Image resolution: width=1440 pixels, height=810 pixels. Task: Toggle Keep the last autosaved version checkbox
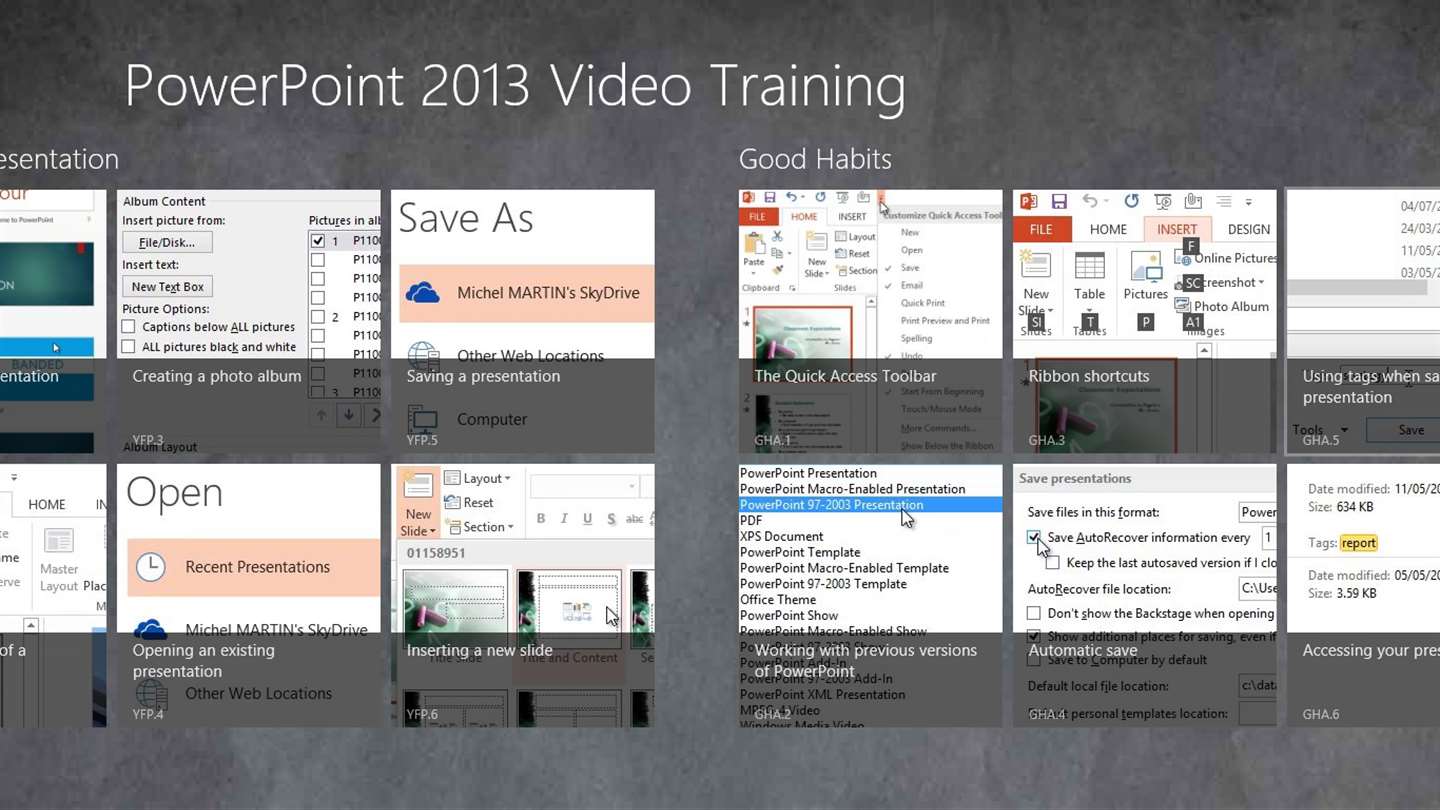point(1052,563)
